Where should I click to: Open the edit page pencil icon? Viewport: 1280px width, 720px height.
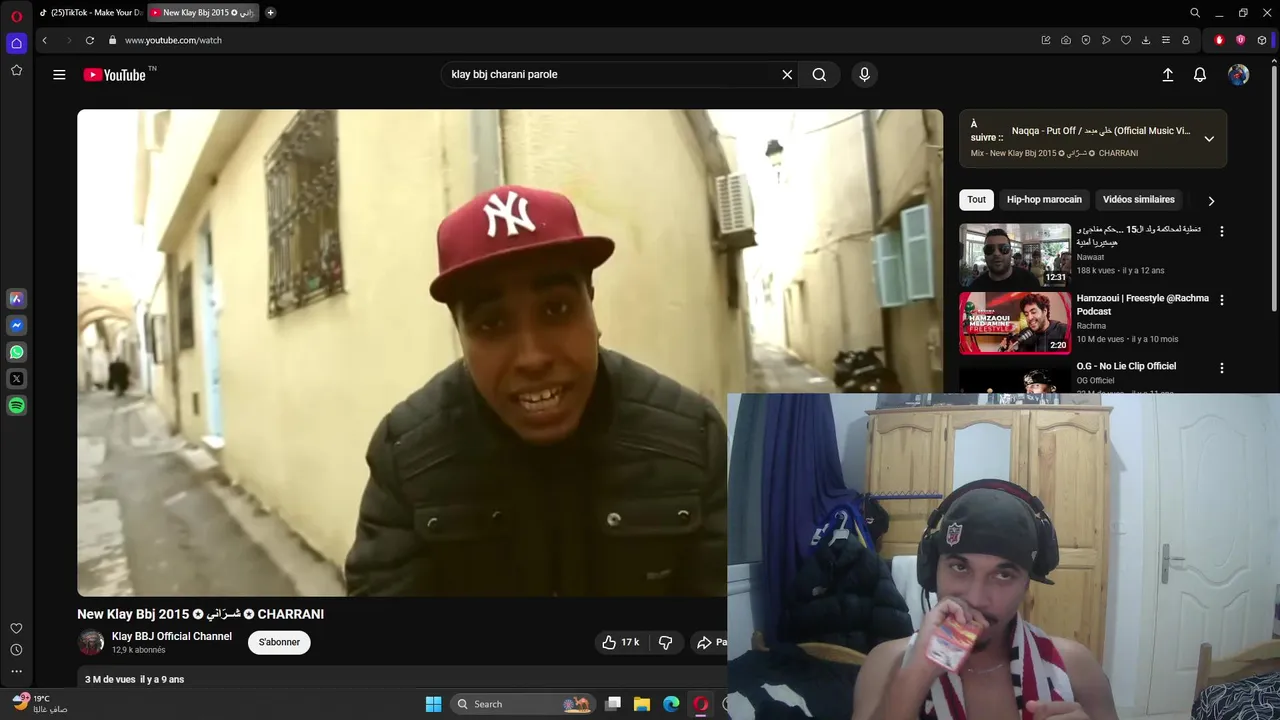pyautogui.click(x=1046, y=40)
